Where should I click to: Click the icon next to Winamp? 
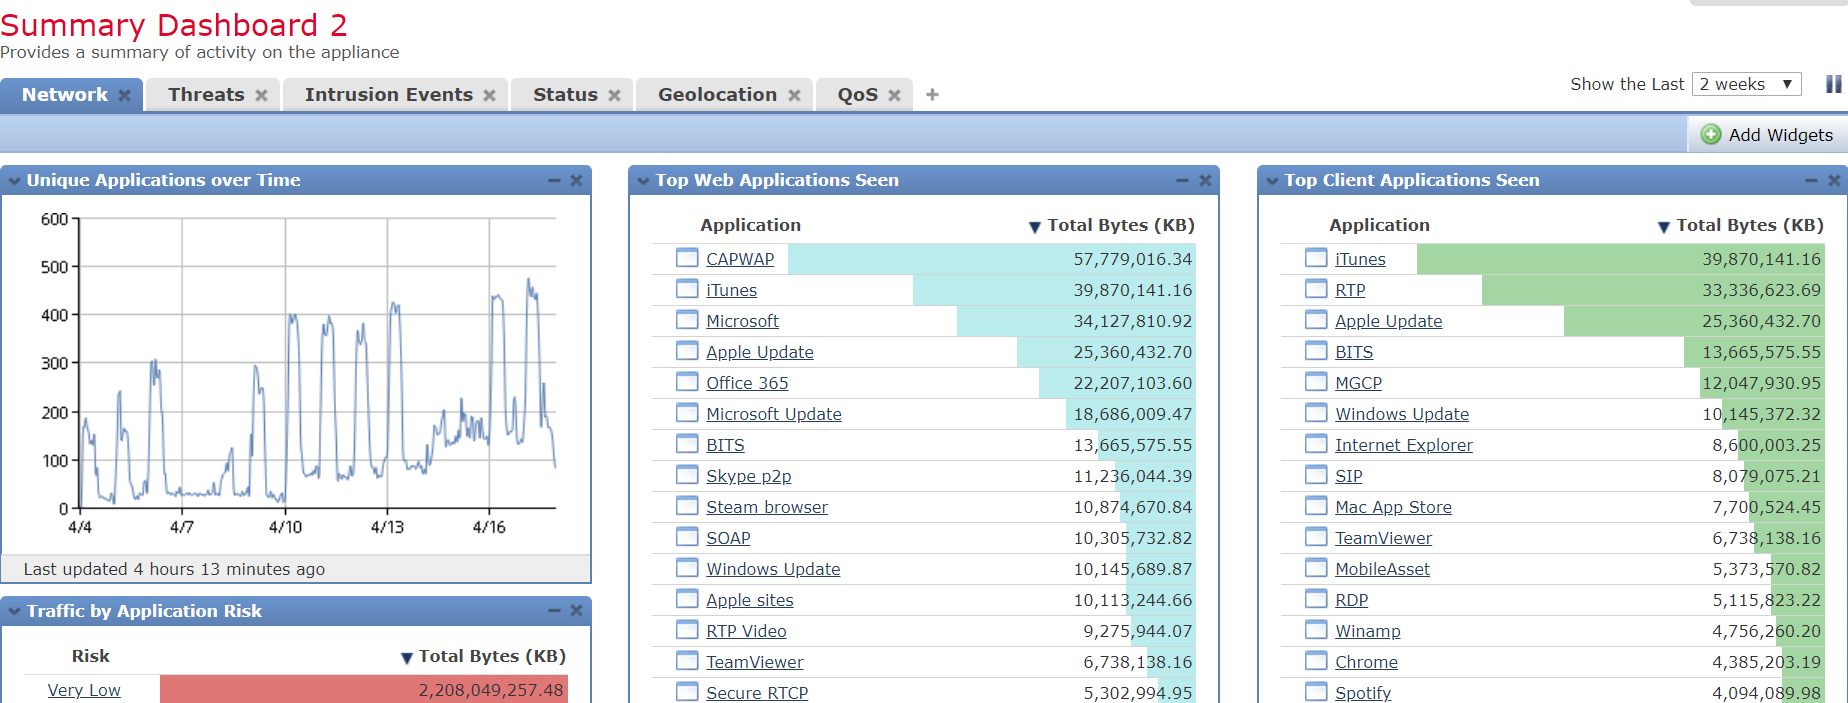click(x=1316, y=630)
